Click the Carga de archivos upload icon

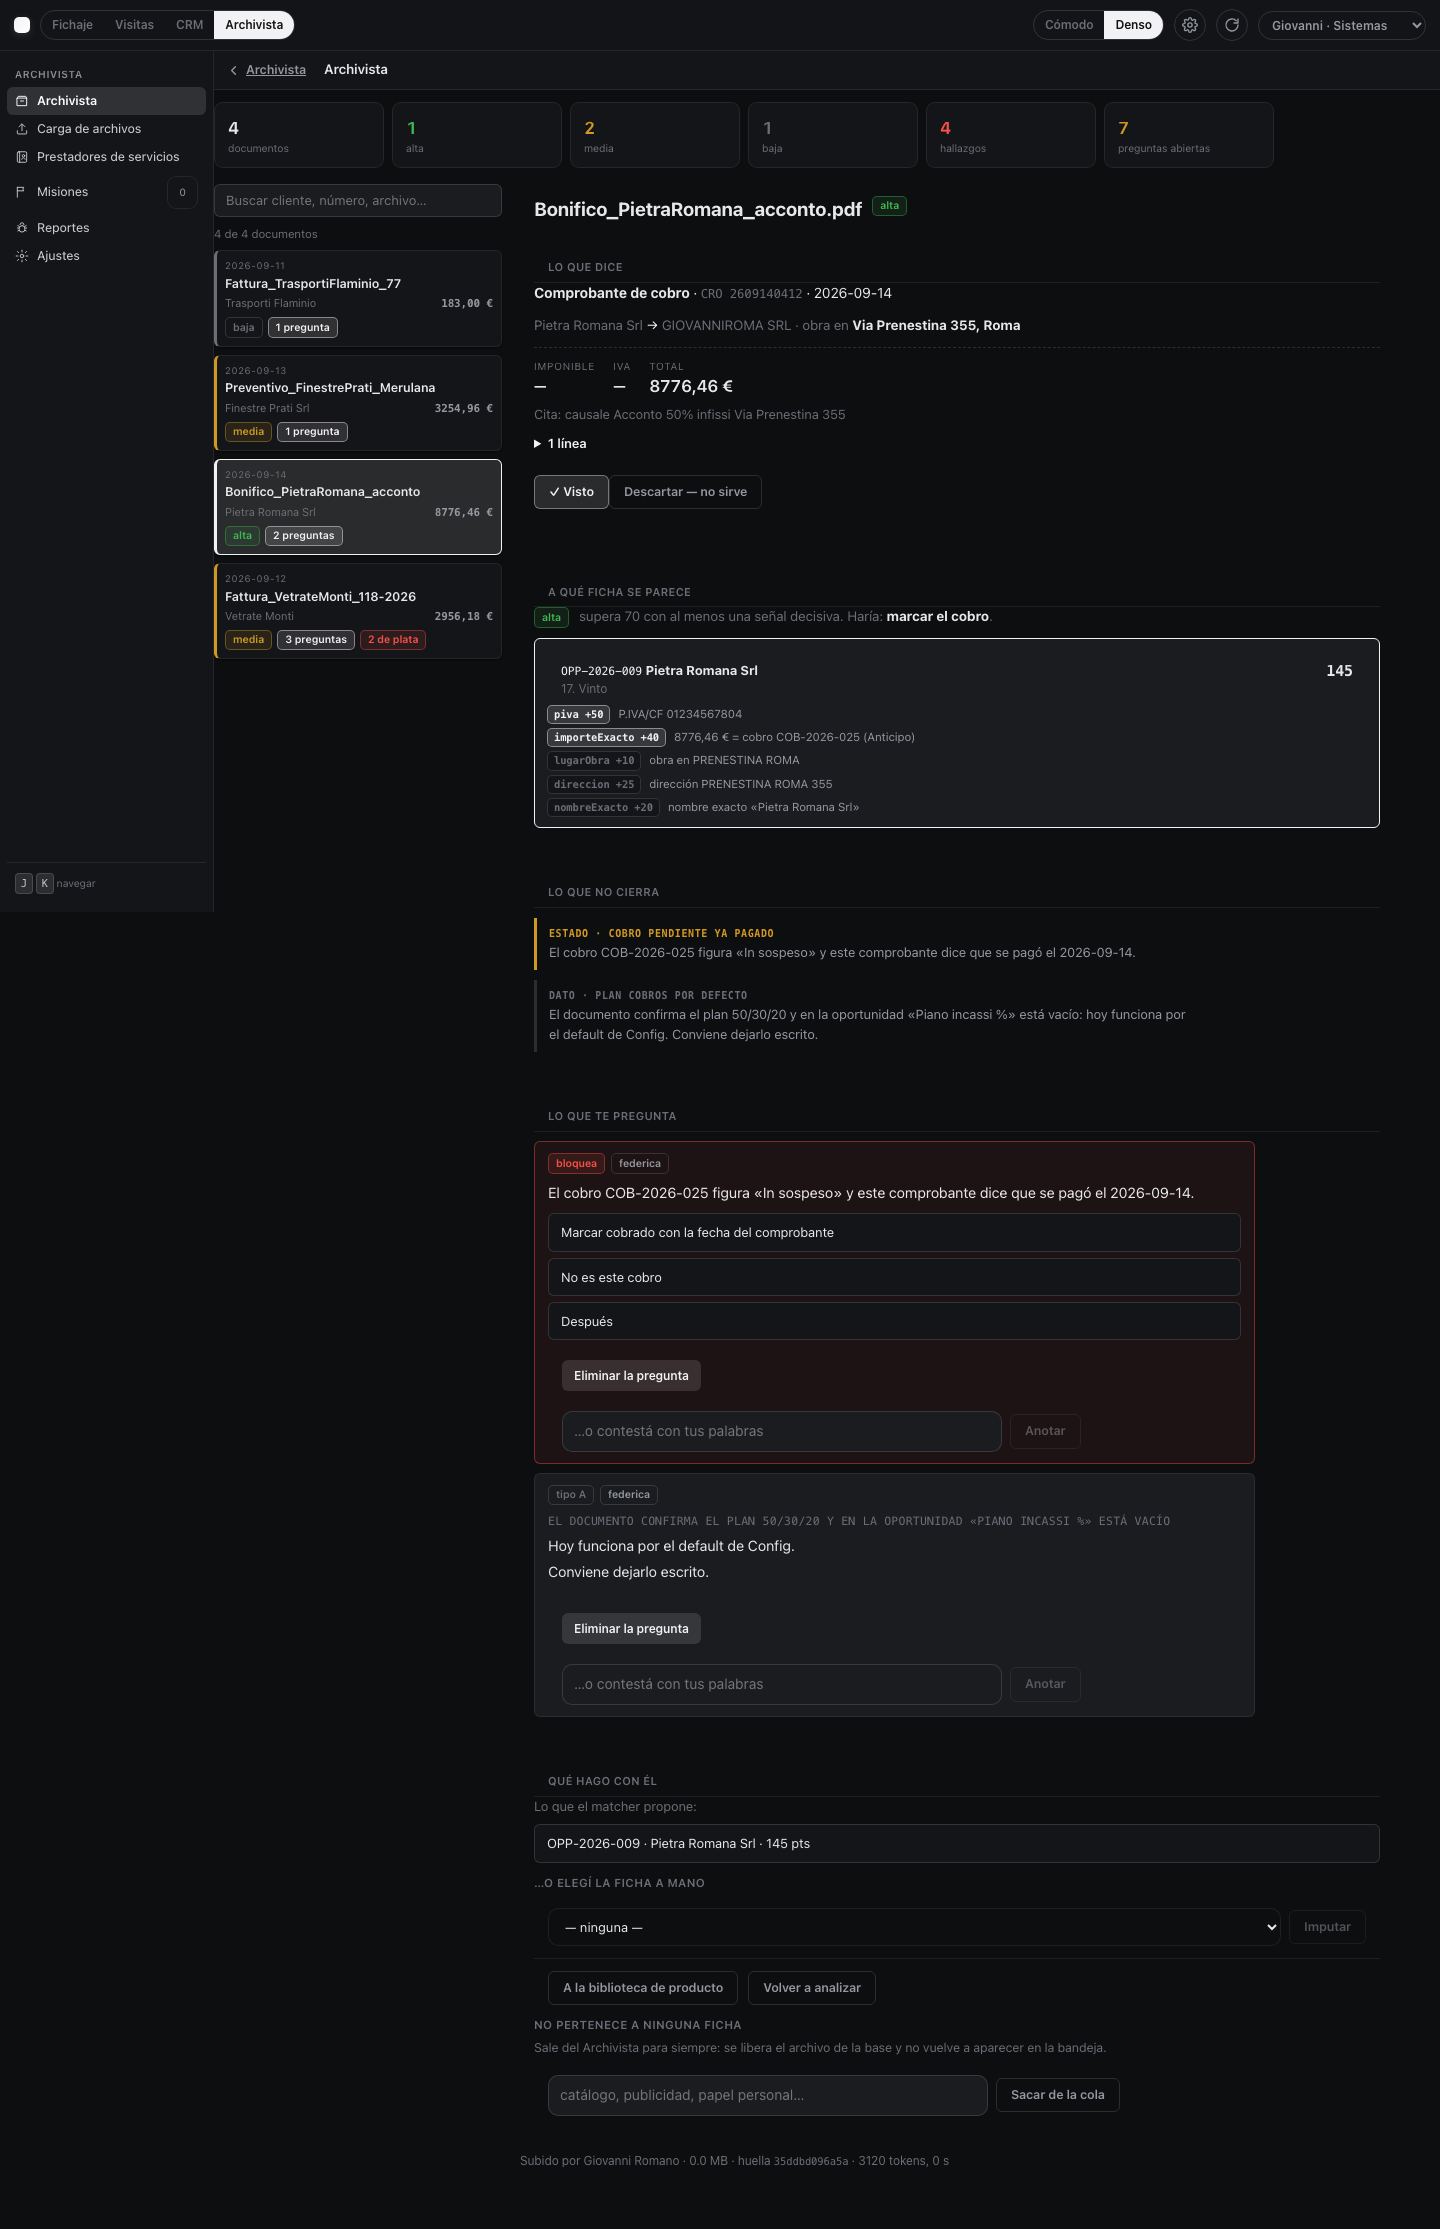click(22, 129)
